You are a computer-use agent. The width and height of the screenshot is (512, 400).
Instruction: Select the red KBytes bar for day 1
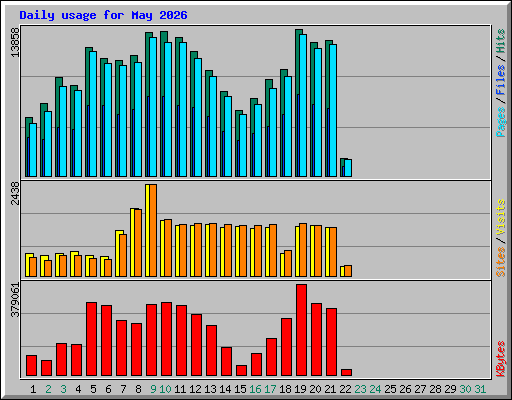pyautogui.click(x=31, y=366)
